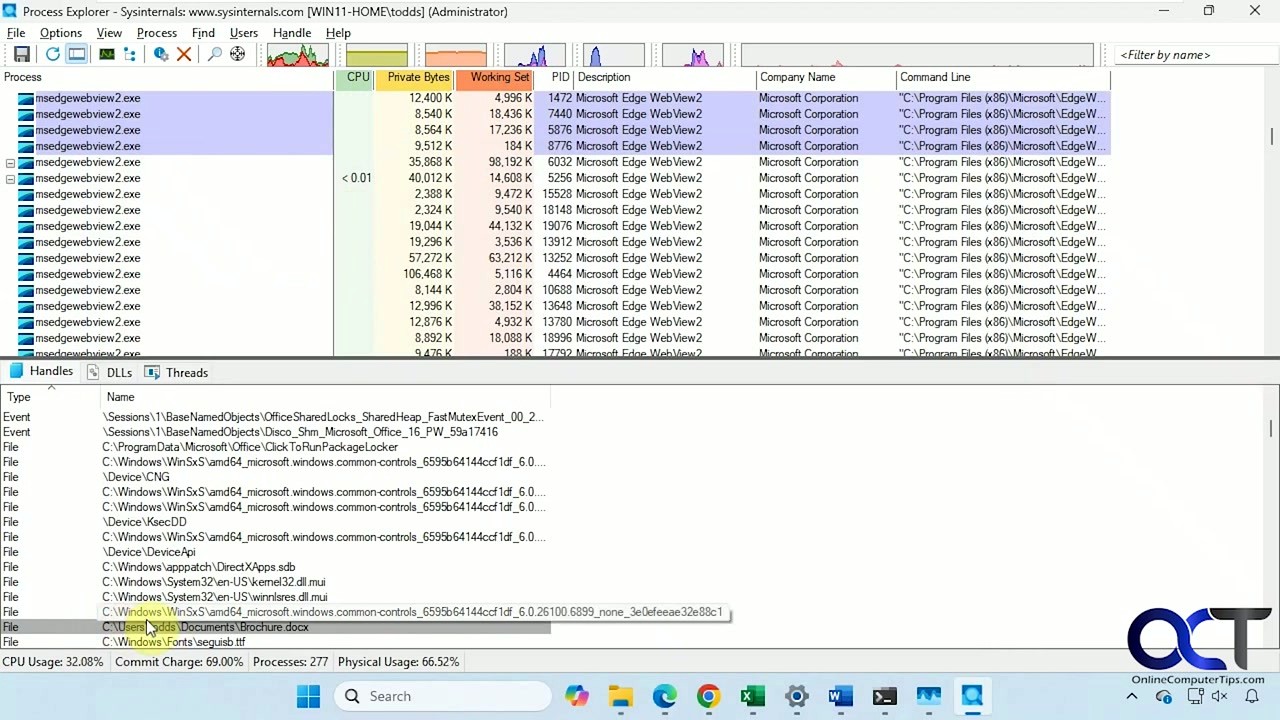The height and width of the screenshot is (720, 1280).
Task: Sort processes by the PID column
Action: point(560,77)
